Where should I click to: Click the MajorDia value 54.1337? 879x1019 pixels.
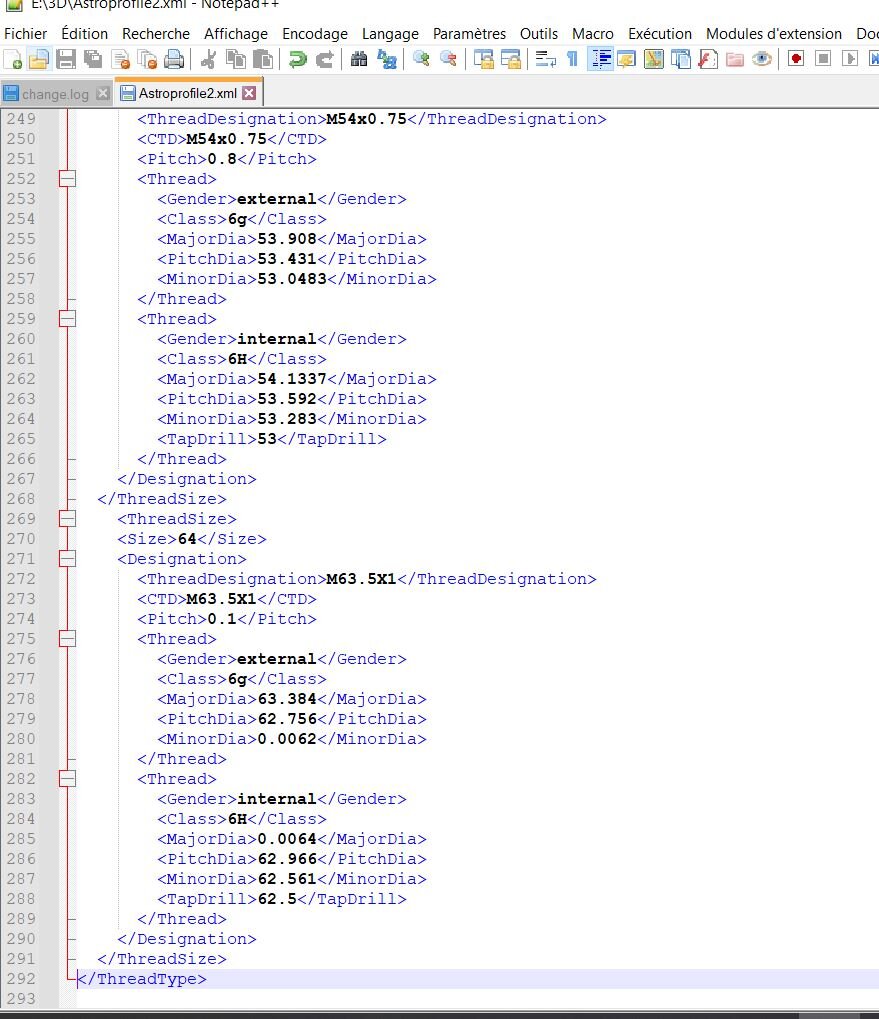tap(292, 379)
